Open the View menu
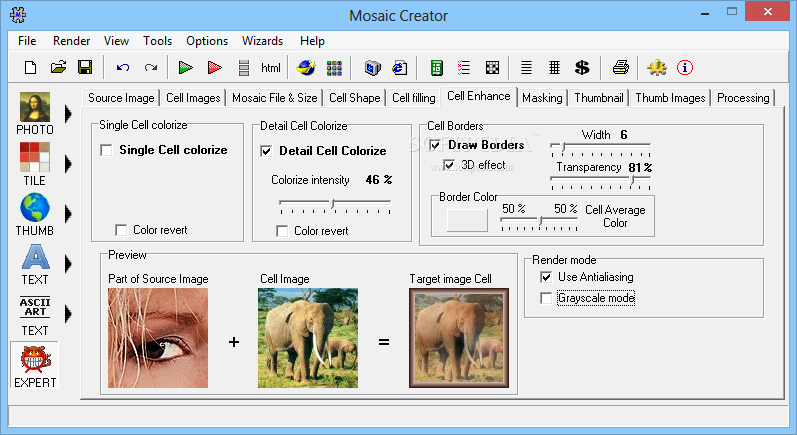797x435 pixels. click(116, 41)
